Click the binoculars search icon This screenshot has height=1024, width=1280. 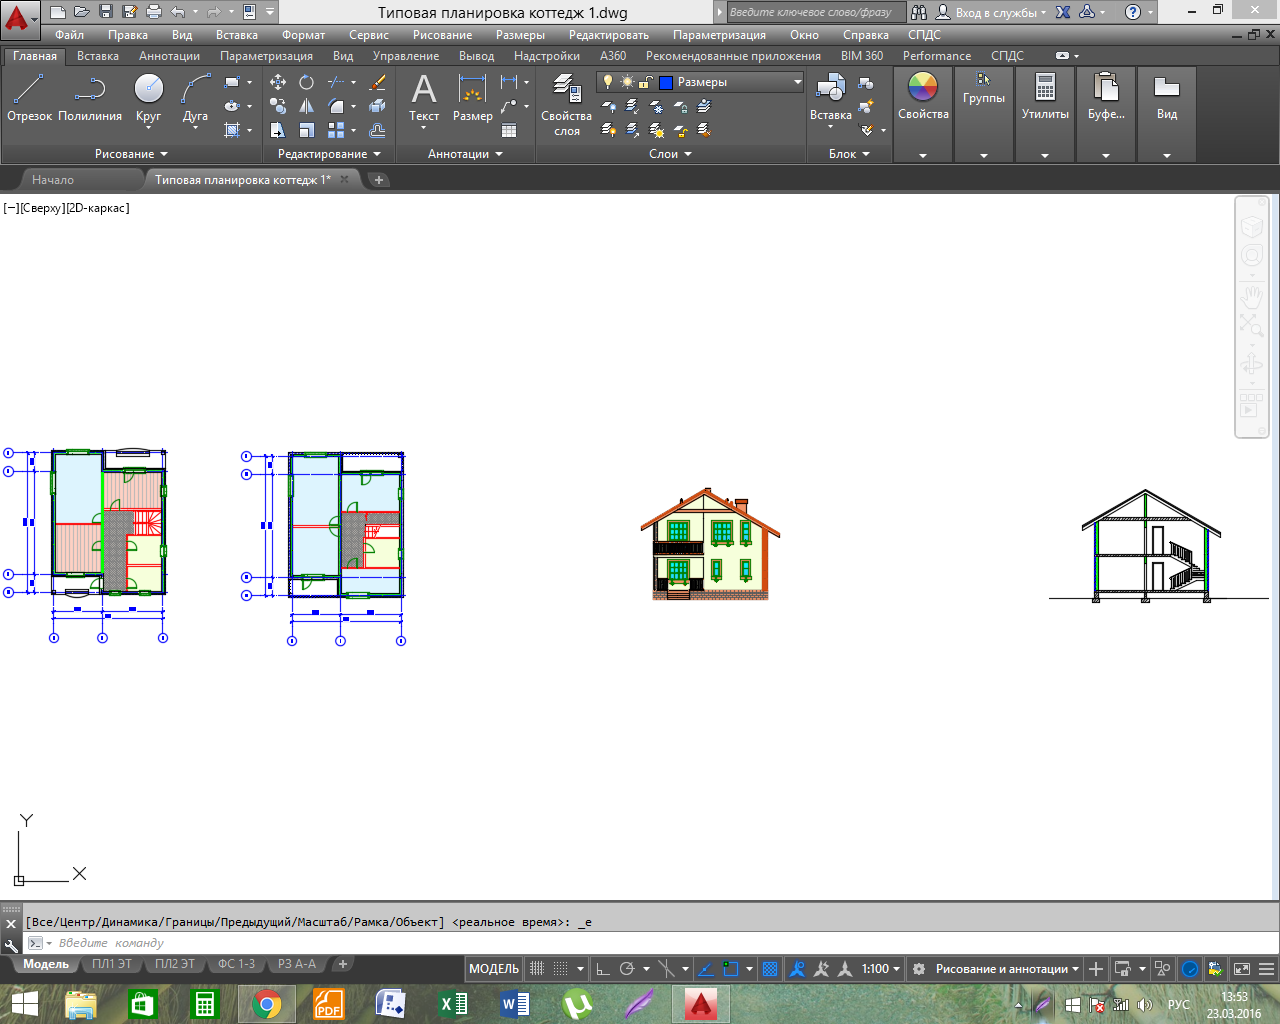pos(918,12)
